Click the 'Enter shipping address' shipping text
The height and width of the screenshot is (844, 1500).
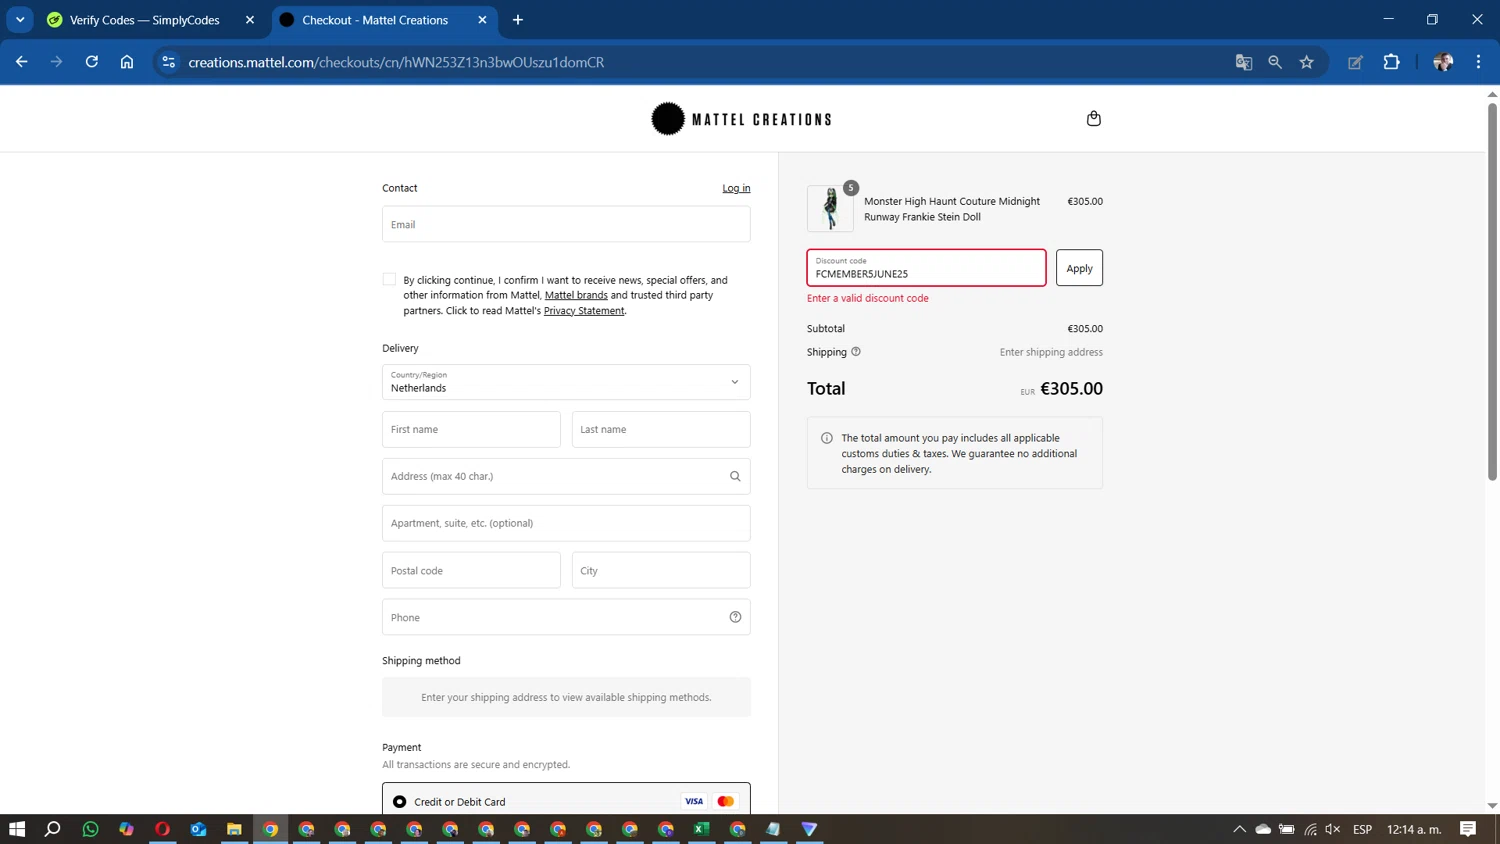(x=1051, y=352)
